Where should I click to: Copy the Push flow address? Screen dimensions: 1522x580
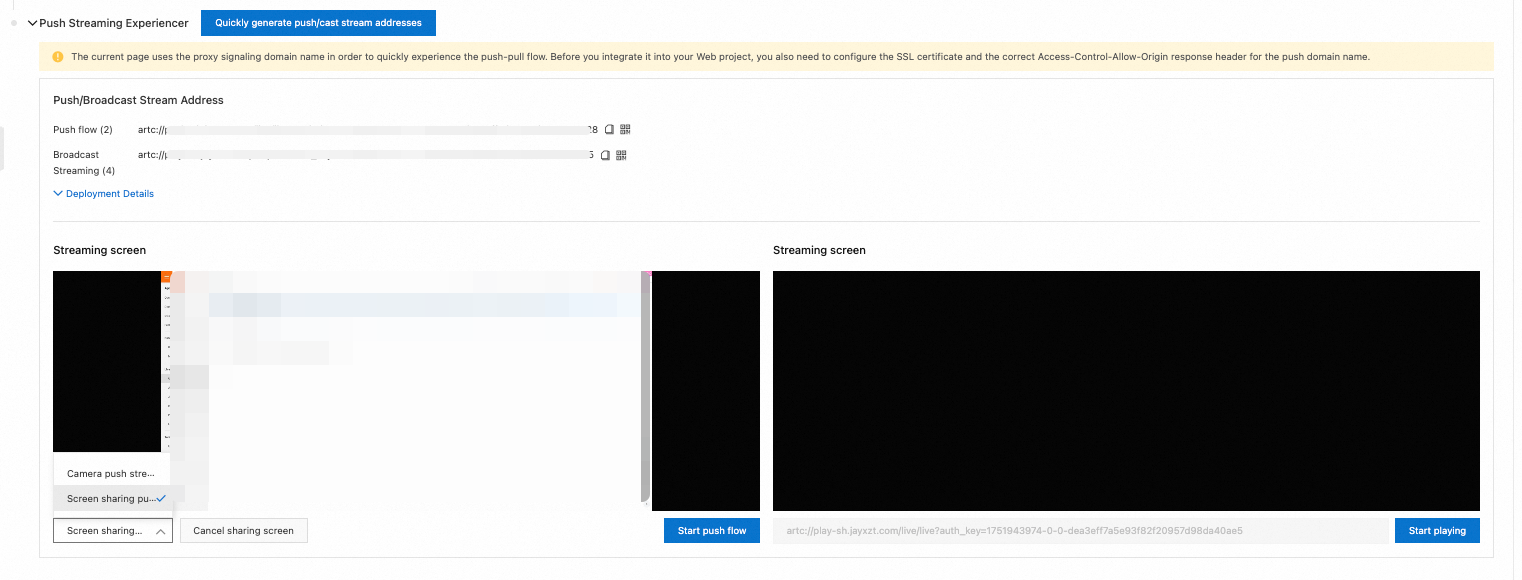pyautogui.click(x=608, y=129)
